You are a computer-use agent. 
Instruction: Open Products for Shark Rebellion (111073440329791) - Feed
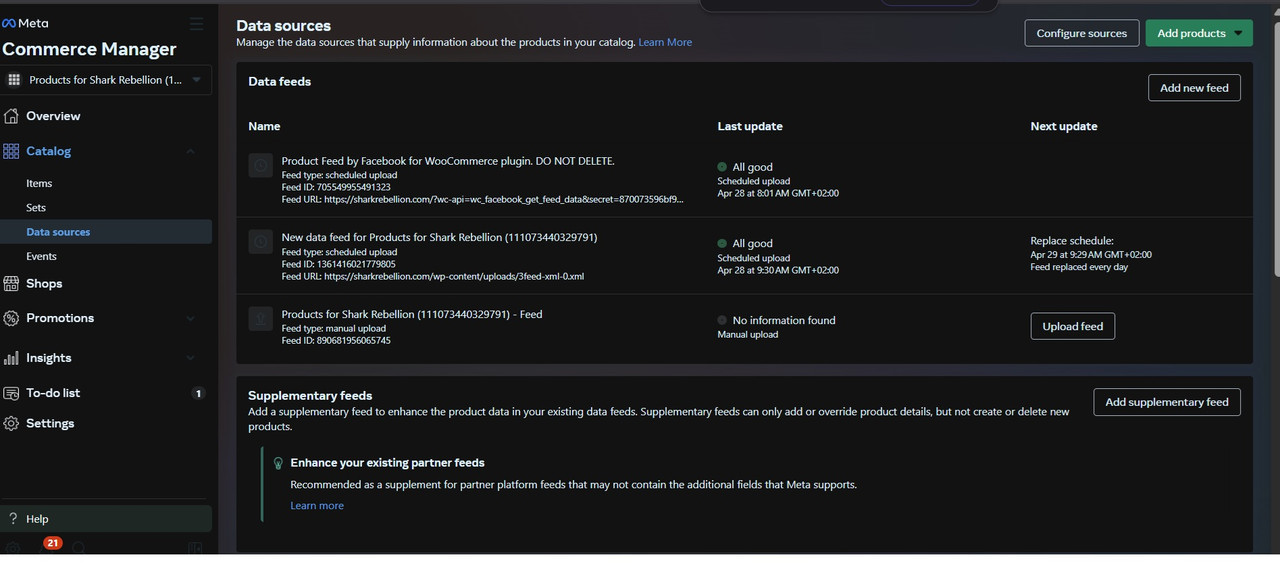[x=412, y=314]
